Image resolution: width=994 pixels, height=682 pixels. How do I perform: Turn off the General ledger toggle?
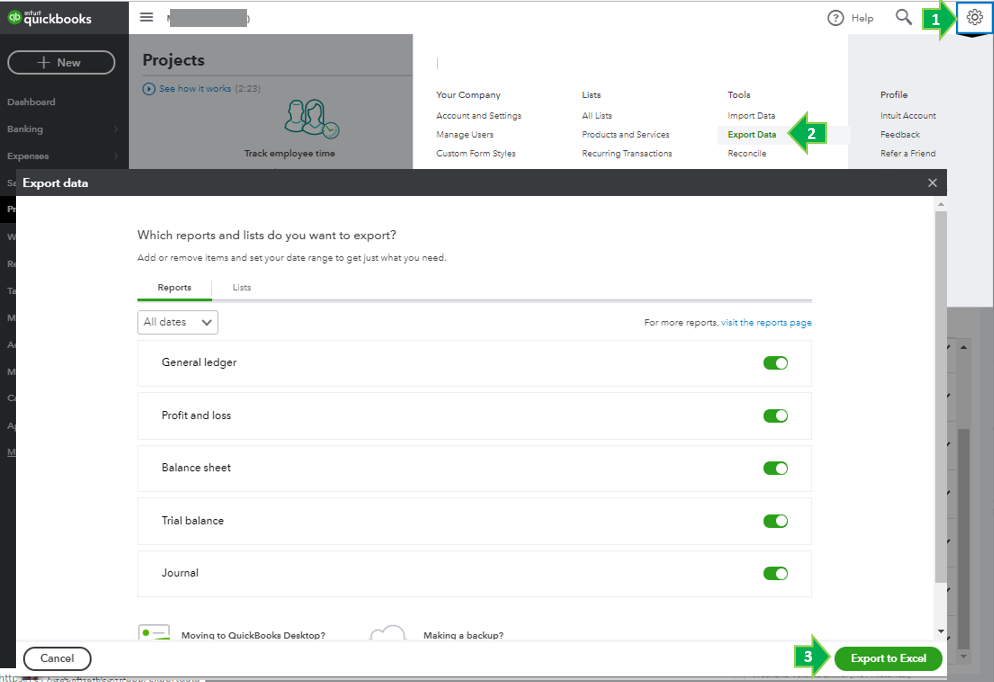pyautogui.click(x=775, y=363)
